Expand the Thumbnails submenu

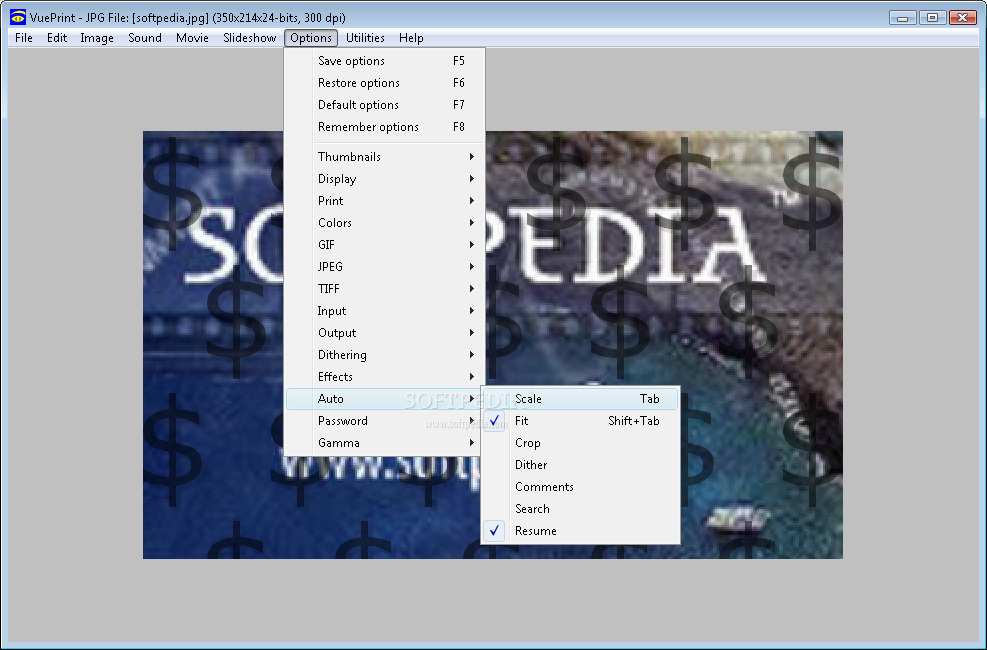tap(385, 157)
